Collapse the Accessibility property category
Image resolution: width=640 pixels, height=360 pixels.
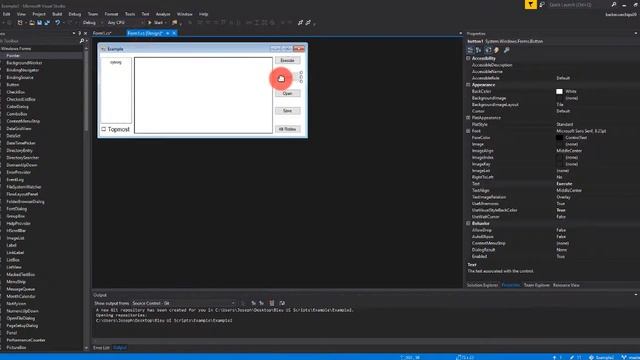[x=468, y=58]
